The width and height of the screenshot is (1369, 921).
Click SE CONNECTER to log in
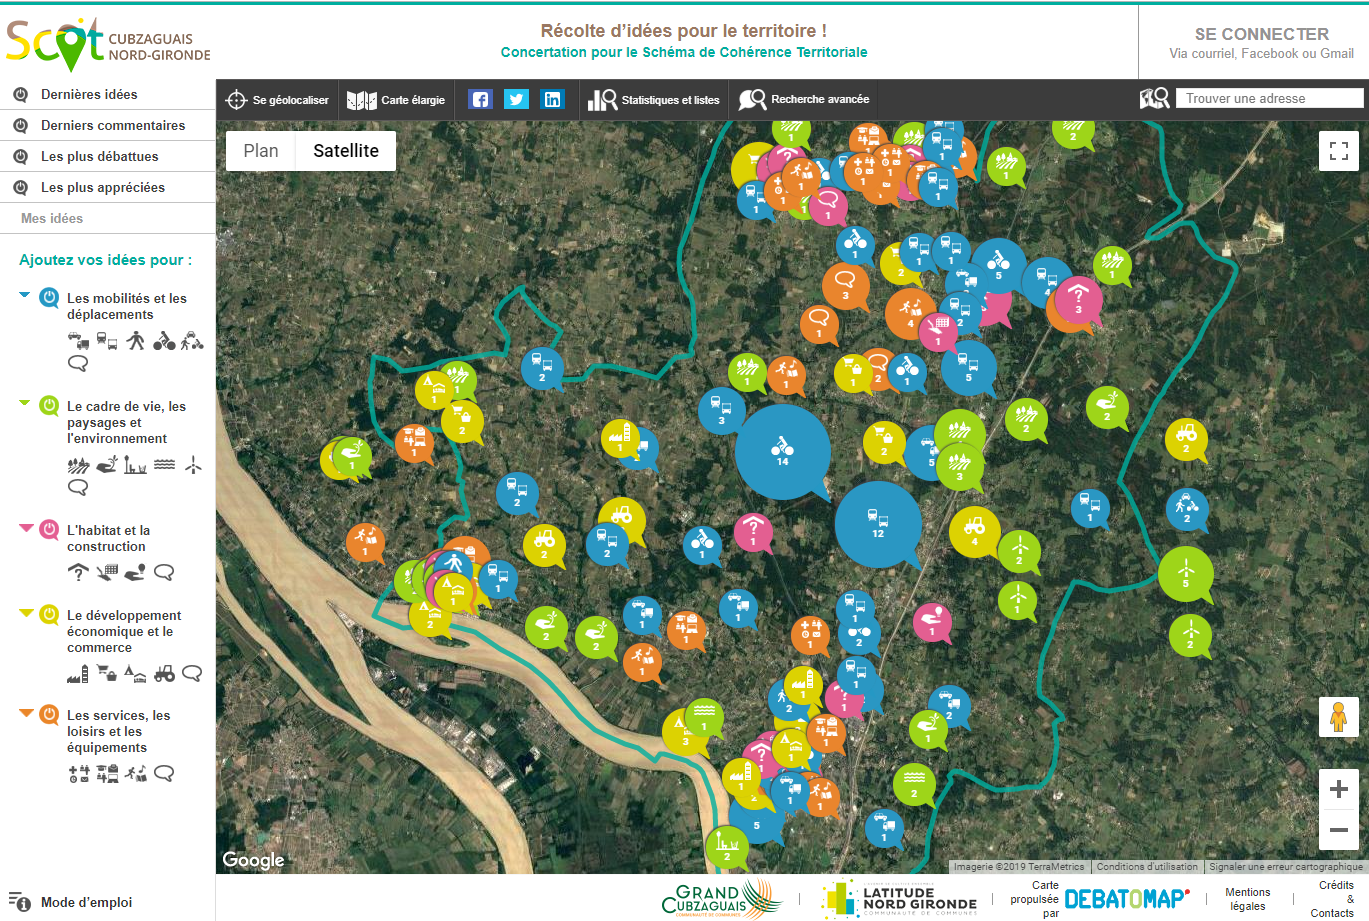click(x=1261, y=35)
